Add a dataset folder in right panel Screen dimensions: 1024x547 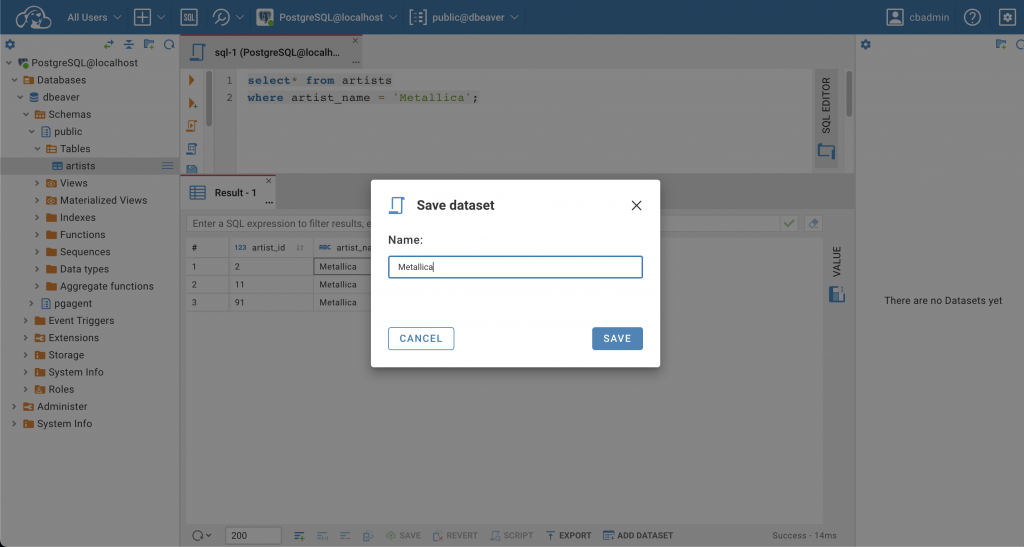(x=1000, y=44)
